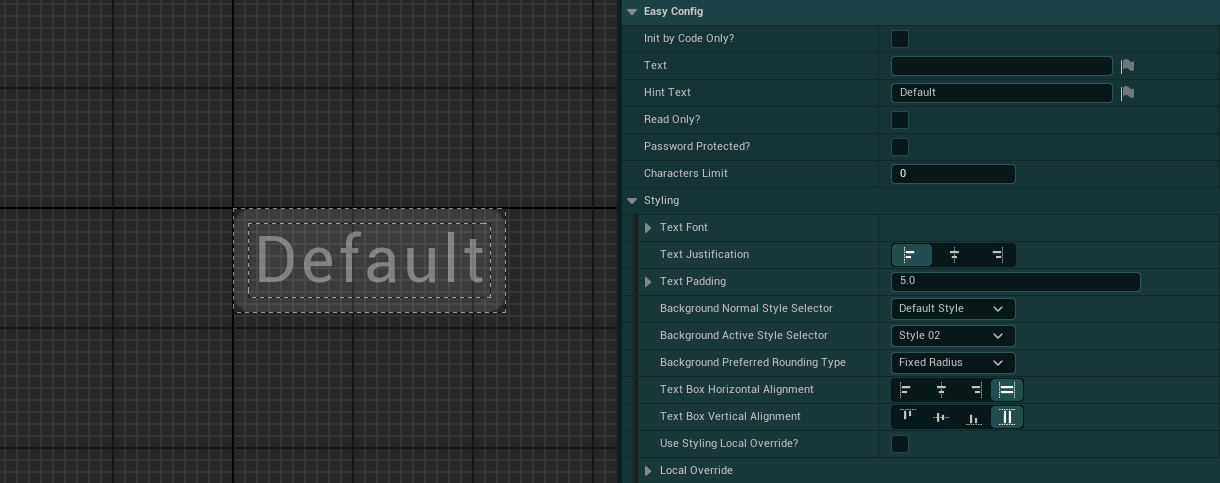Click the Text Box Vertical Alignment label
Viewport: 1220px width, 483px height.
click(x=730, y=417)
